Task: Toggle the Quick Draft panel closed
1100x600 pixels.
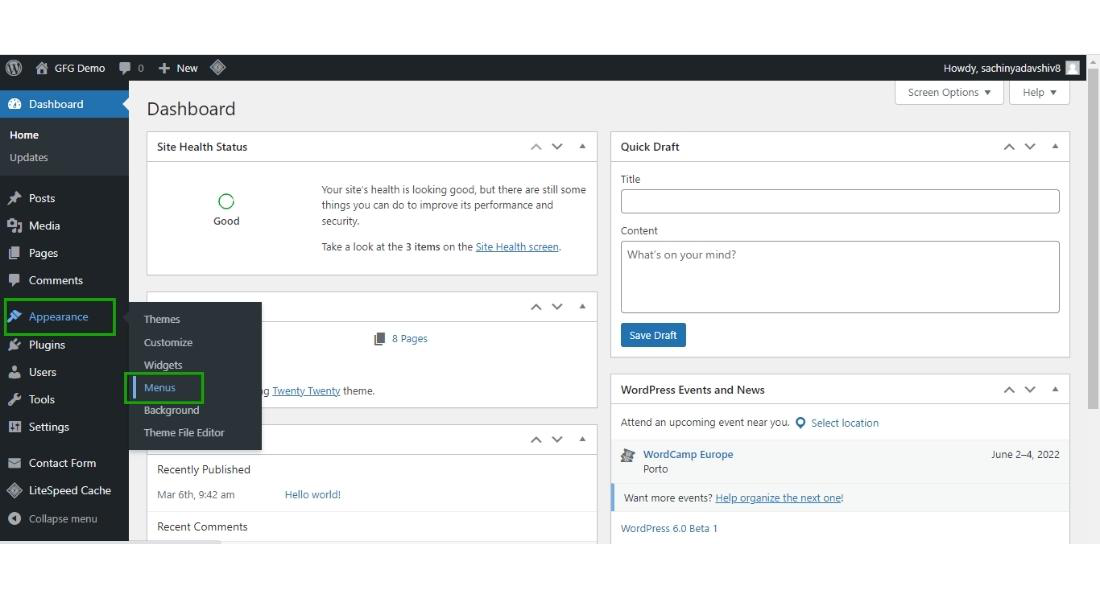Action: click(1055, 147)
